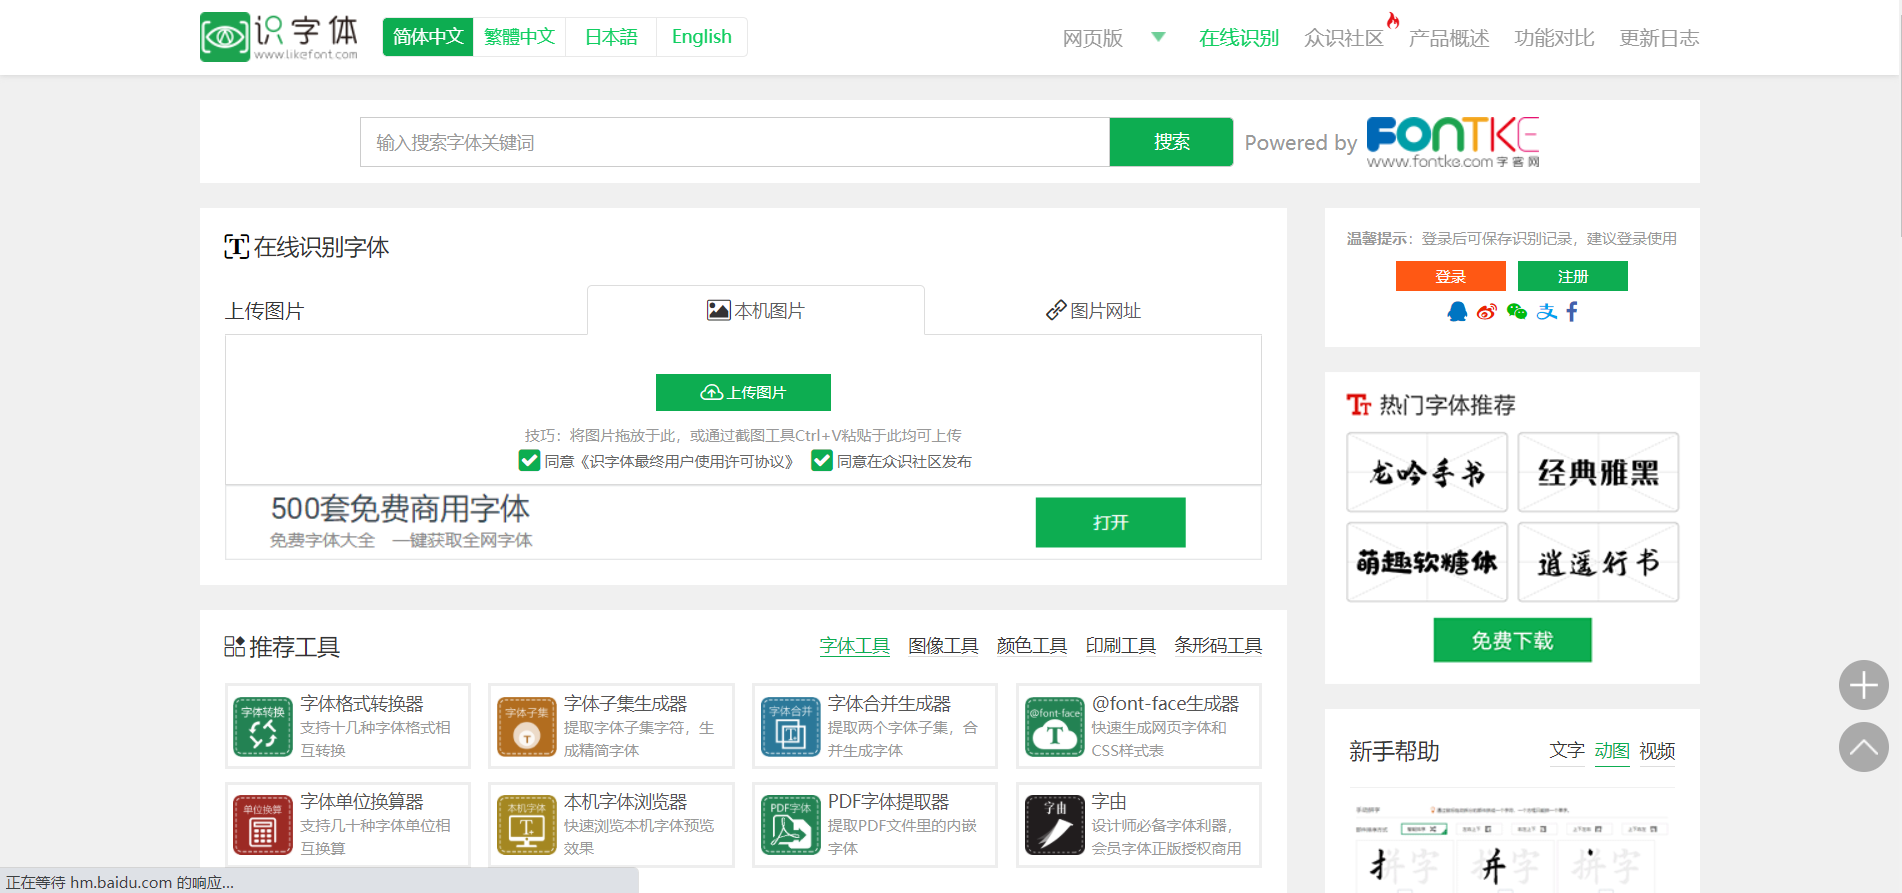
Task: Open 众识社区 nav item
Action: (1344, 38)
